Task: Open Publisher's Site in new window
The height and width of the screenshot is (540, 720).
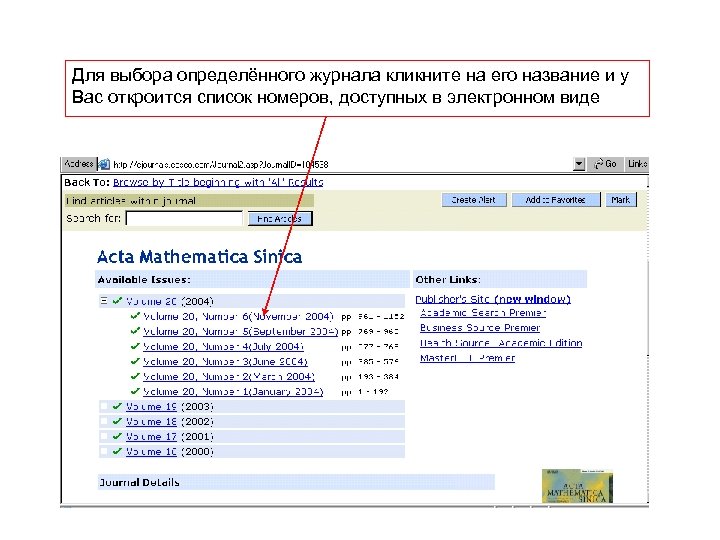Action: 493,299
